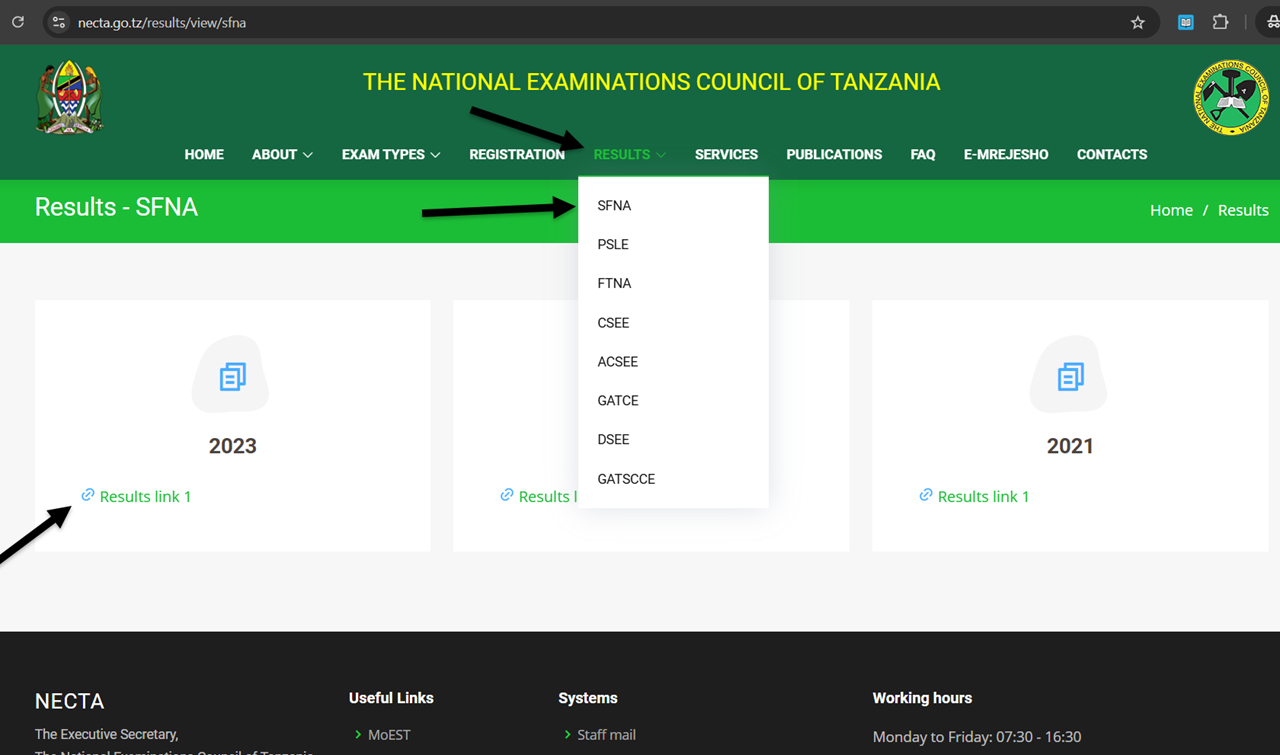The width and height of the screenshot is (1280, 755).
Task: Open the 2021 Results link 1
Action: (983, 496)
